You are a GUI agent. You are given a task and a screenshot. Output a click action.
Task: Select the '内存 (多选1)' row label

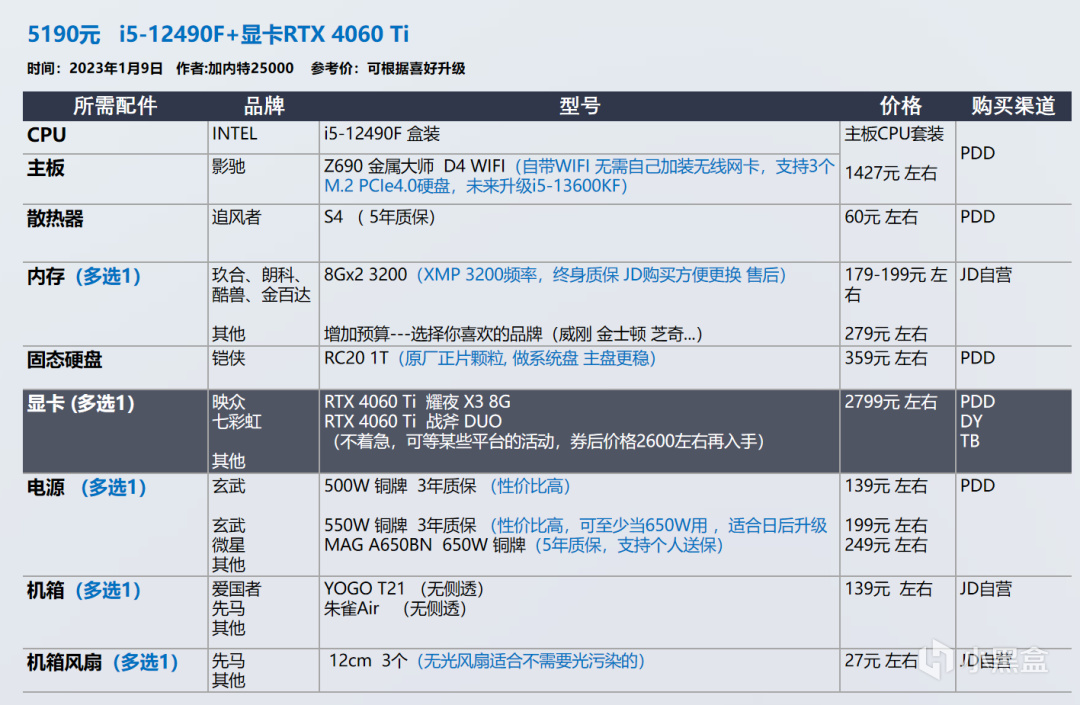tap(84, 276)
